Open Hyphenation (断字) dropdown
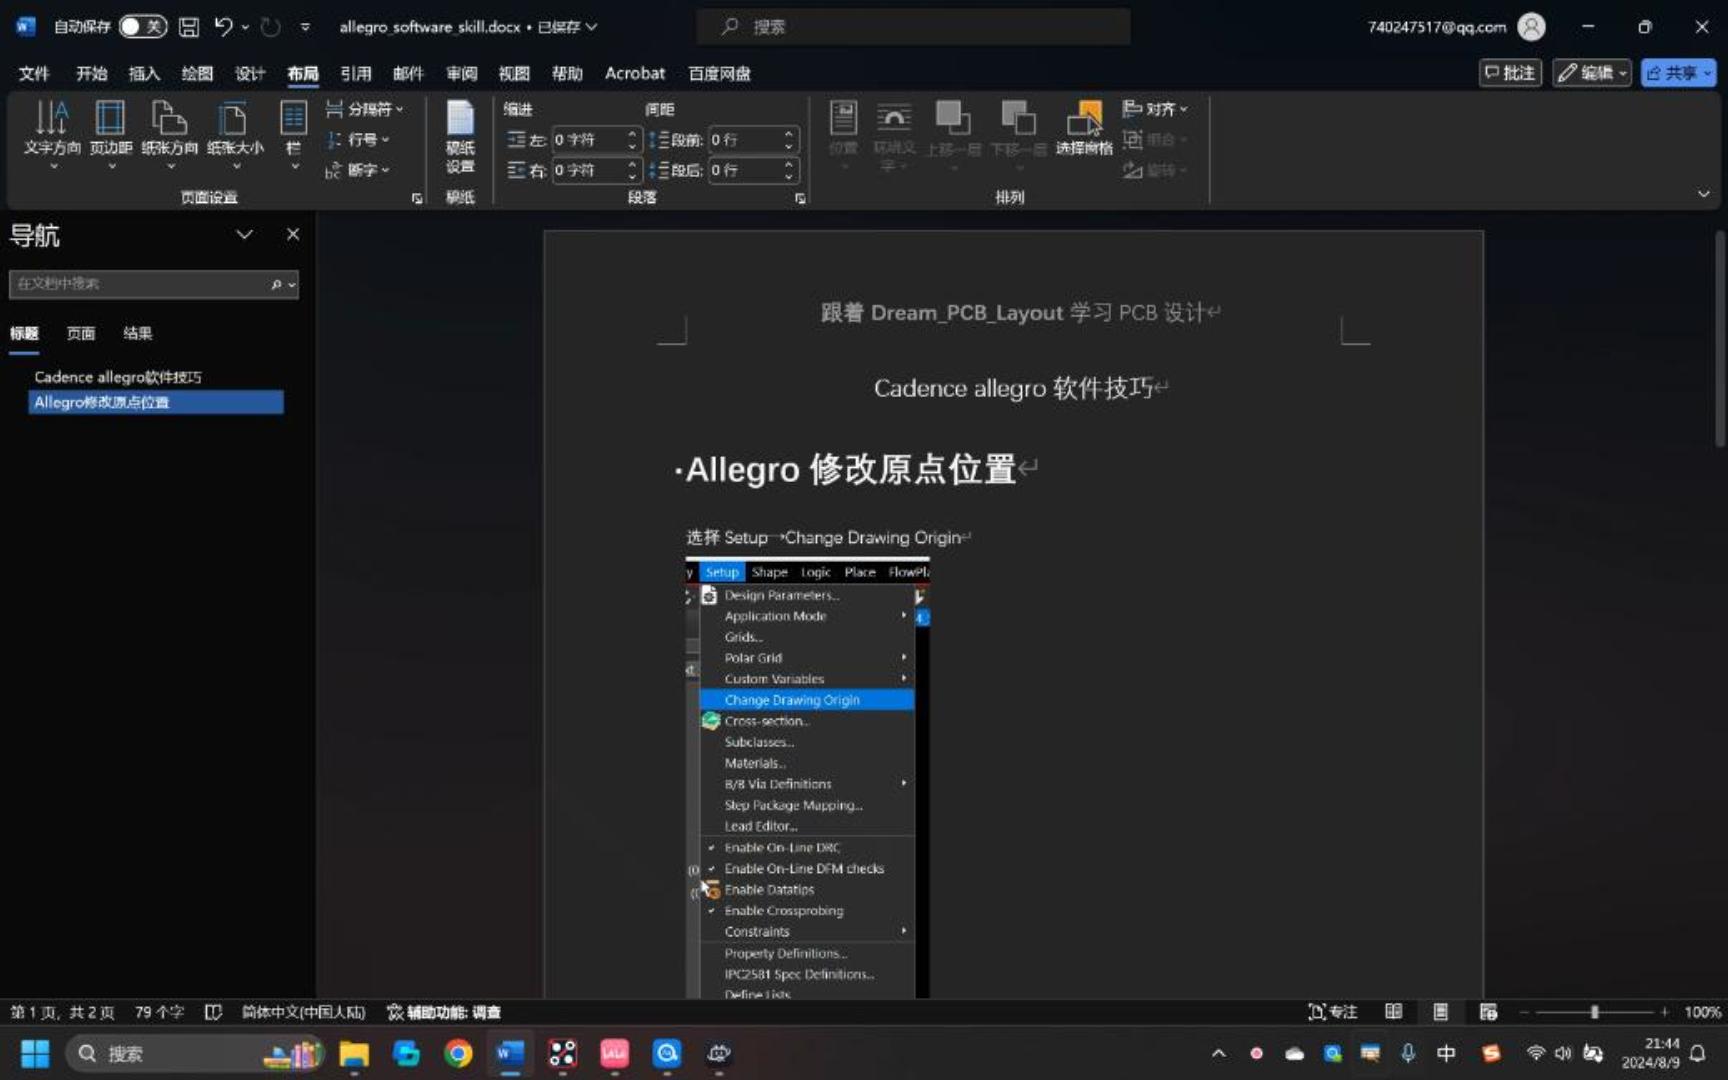 358,170
